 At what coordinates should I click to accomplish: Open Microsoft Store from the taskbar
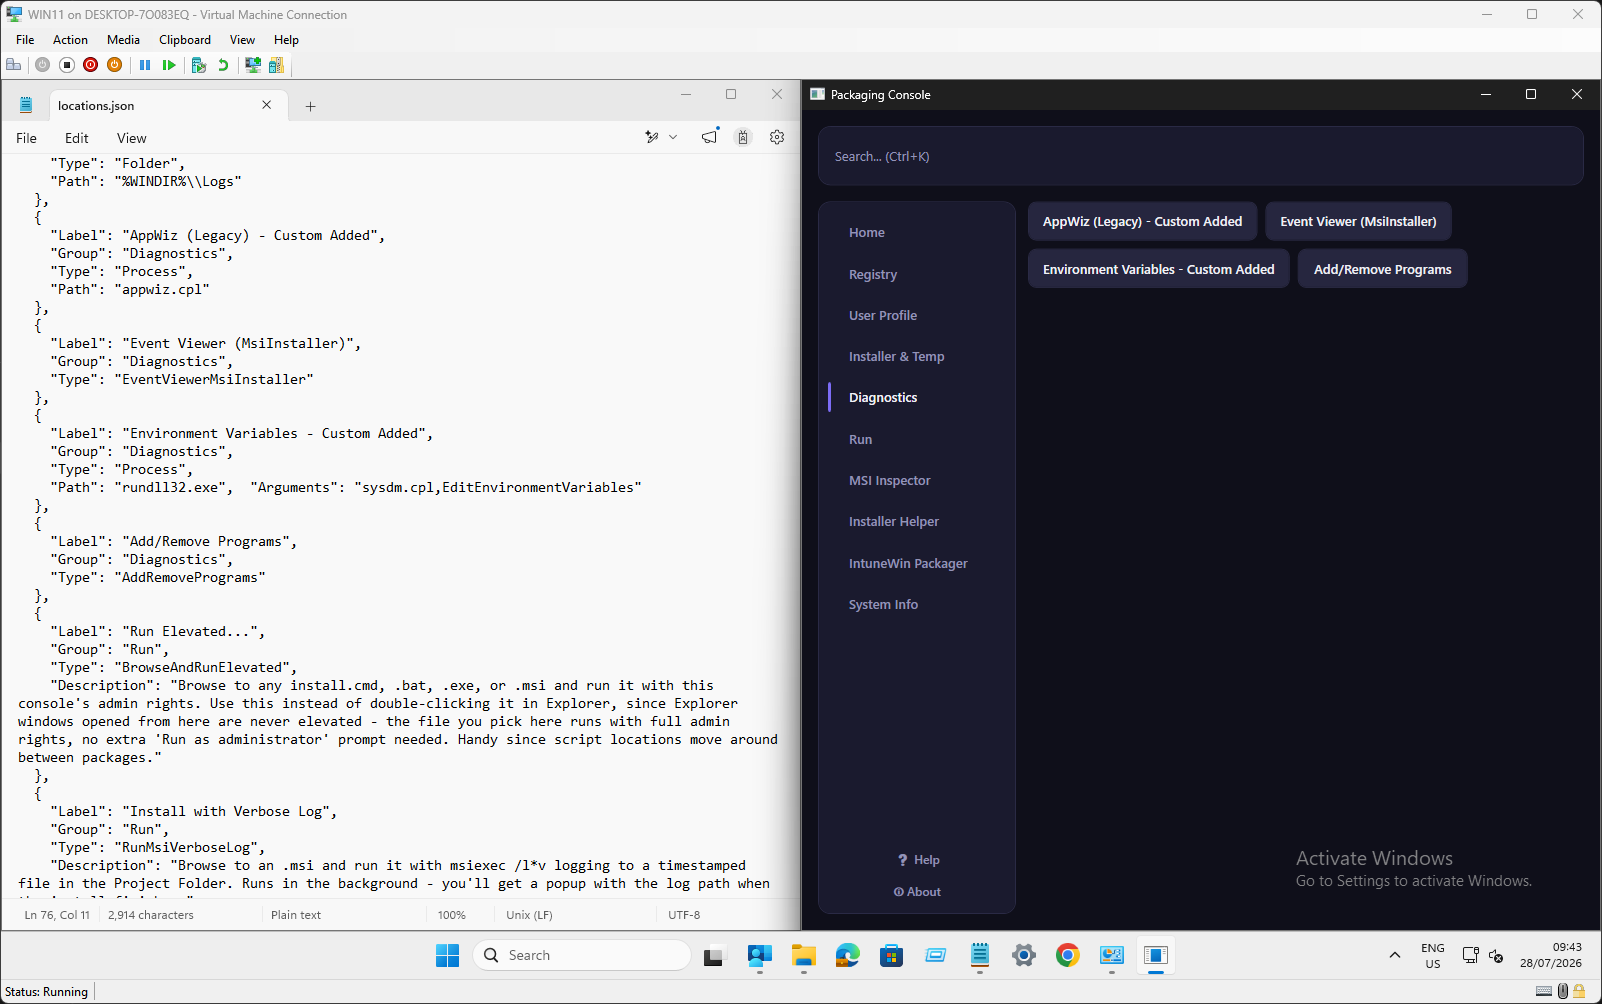tap(891, 956)
